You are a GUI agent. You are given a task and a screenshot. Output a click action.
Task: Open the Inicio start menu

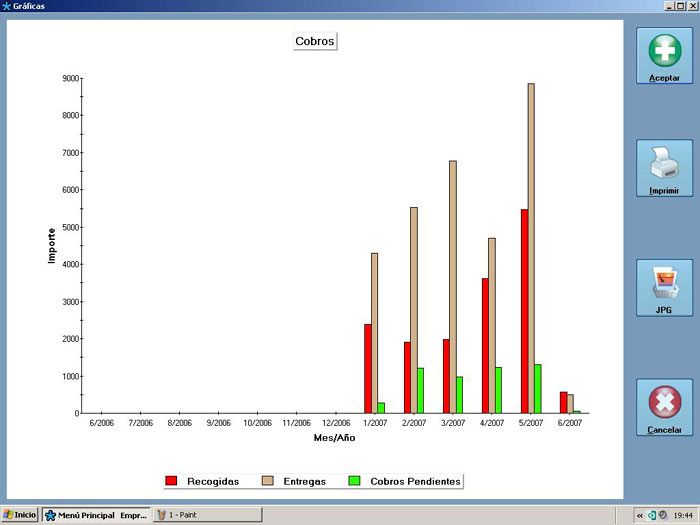pos(20,515)
